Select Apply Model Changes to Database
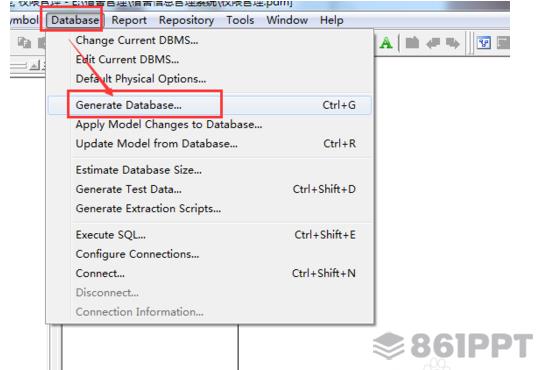 pos(210,124)
